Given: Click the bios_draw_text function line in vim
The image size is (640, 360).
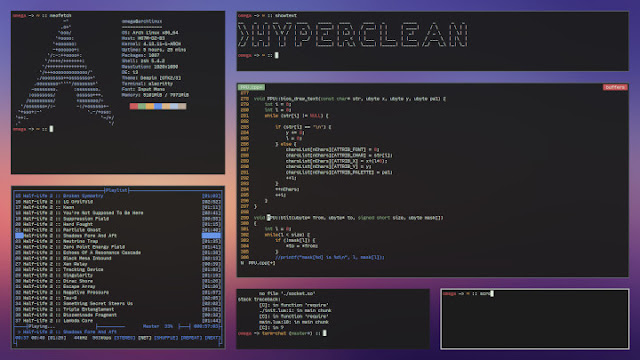Looking at the screenshot, I should [349, 99].
